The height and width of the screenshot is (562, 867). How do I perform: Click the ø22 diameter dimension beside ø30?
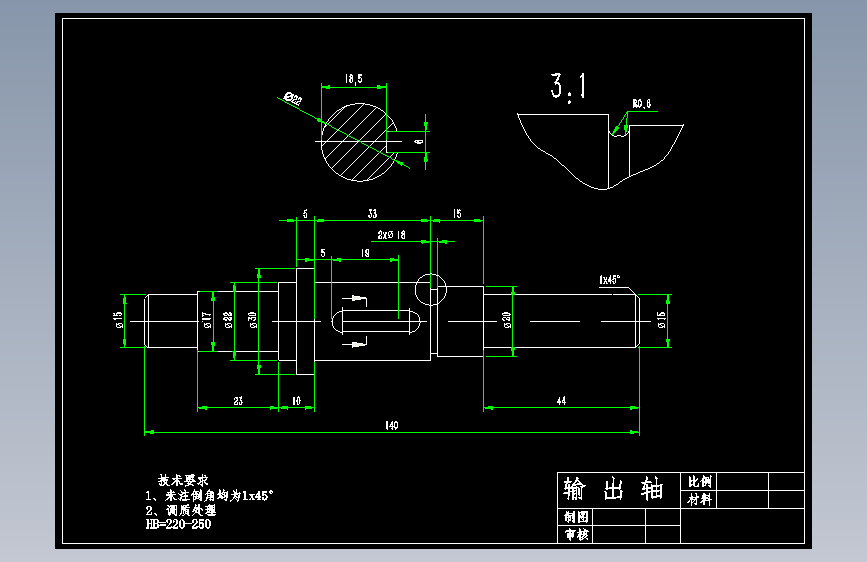(x=228, y=320)
